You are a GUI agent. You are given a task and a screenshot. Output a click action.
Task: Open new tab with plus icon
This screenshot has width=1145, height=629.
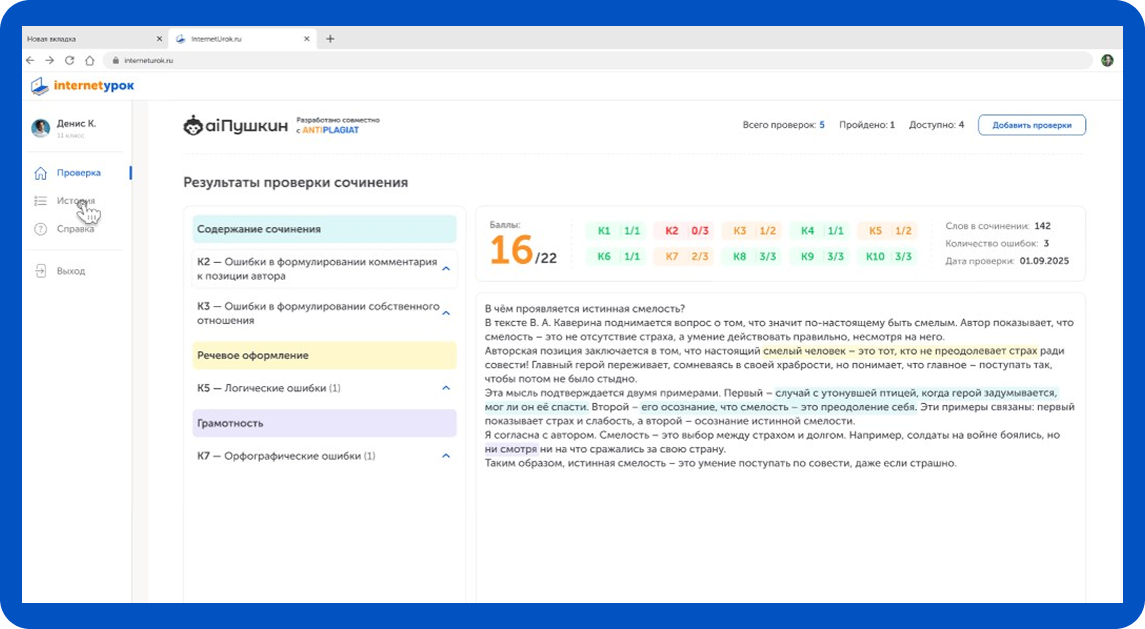(x=330, y=39)
